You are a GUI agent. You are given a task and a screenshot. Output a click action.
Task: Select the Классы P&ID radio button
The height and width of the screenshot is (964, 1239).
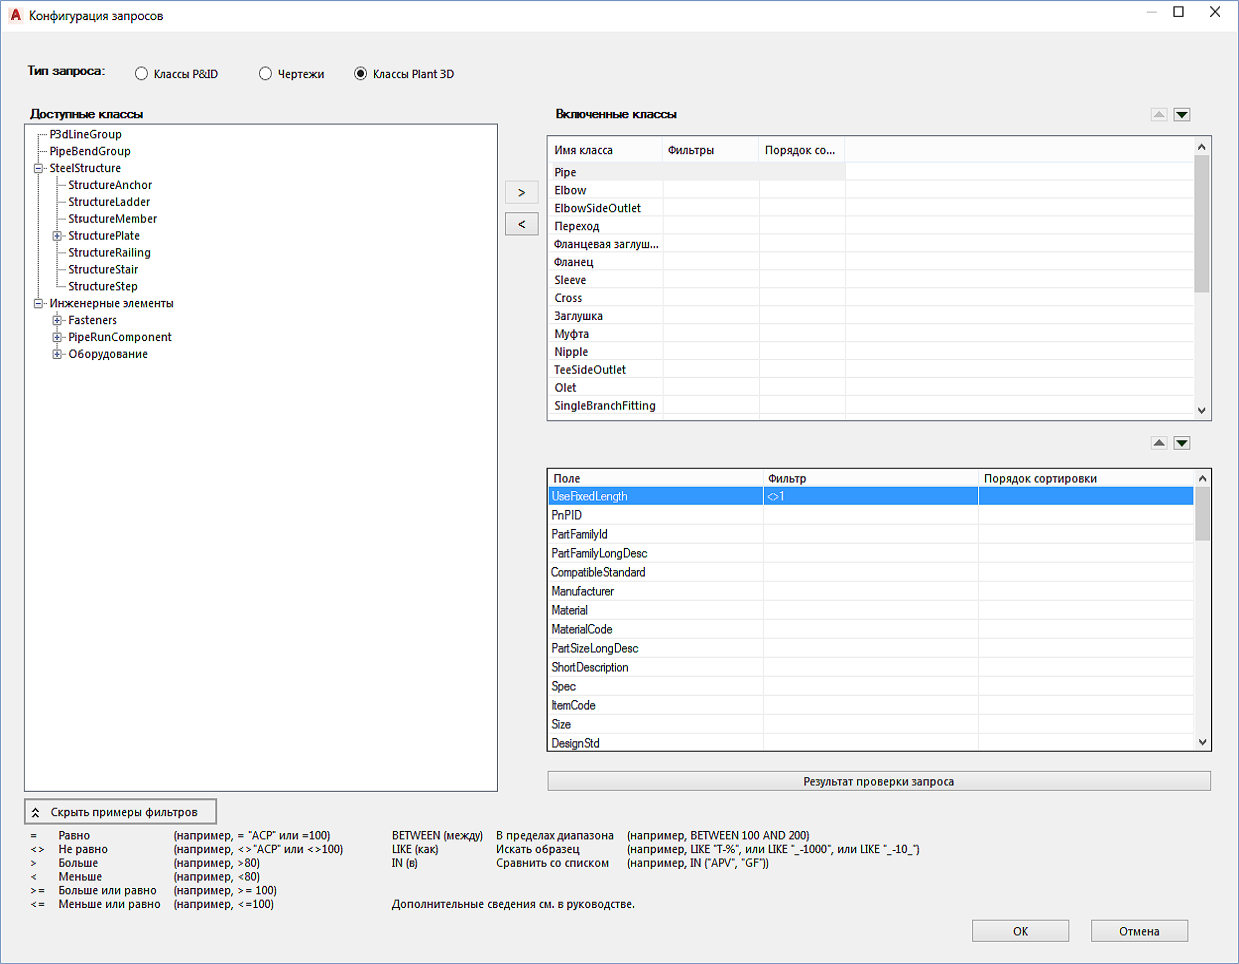pyautogui.click(x=141, y=74)
